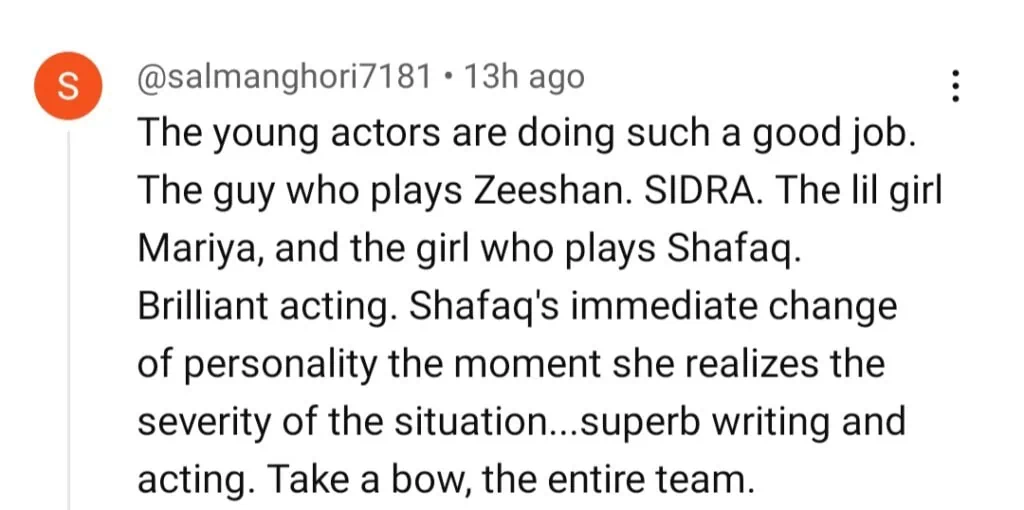
Task: Open the three-dot comment options menu
Action: pos(956,85)
